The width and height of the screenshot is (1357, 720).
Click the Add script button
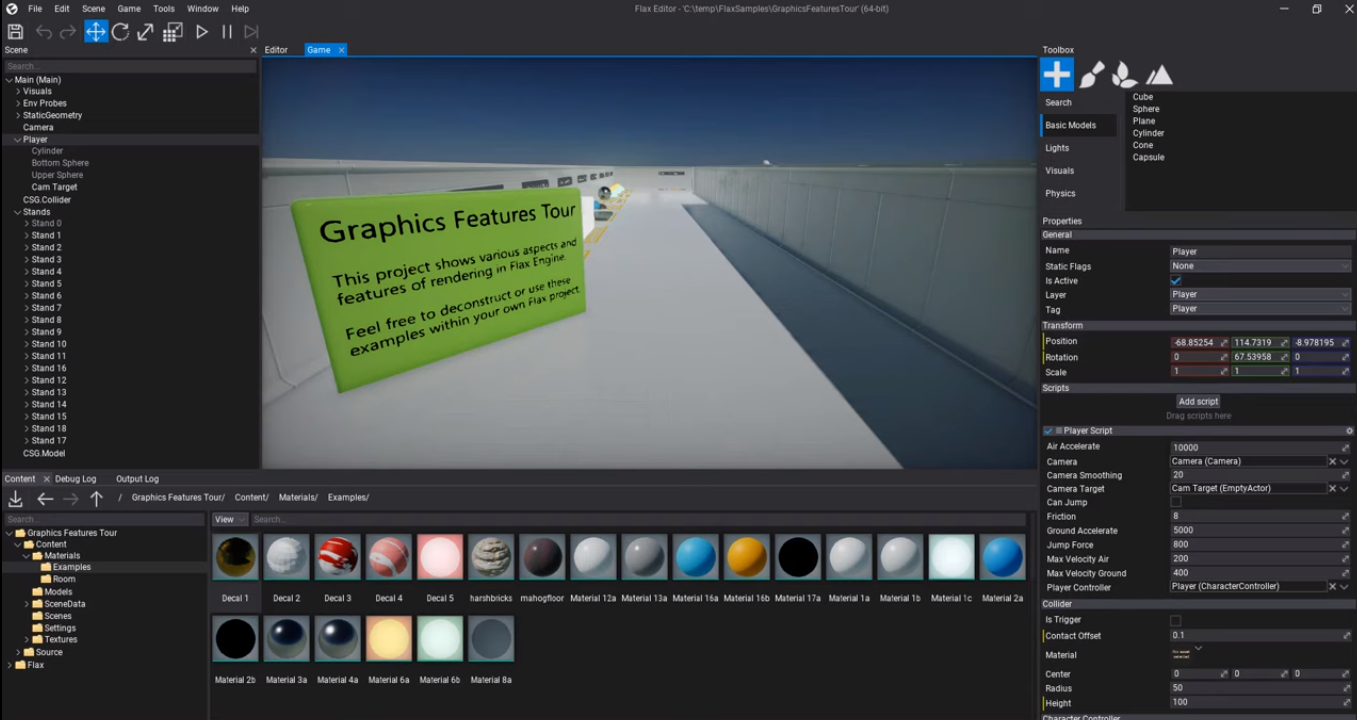click(1197, 401)
